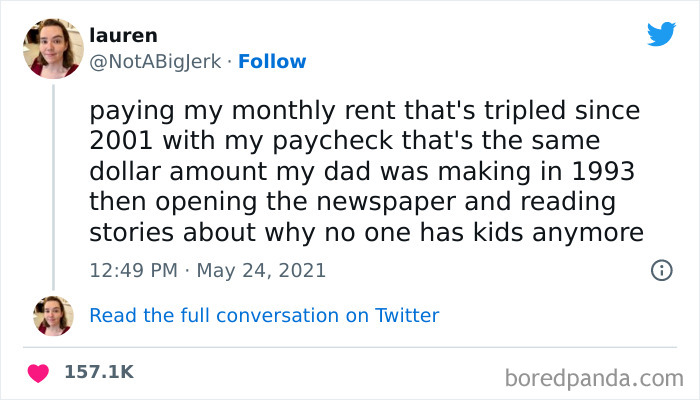The image size is (700, 400).
Task: Click the "12:49 PM" time in the timestamp
Action: pyautogui.click(x=132, y=270)
